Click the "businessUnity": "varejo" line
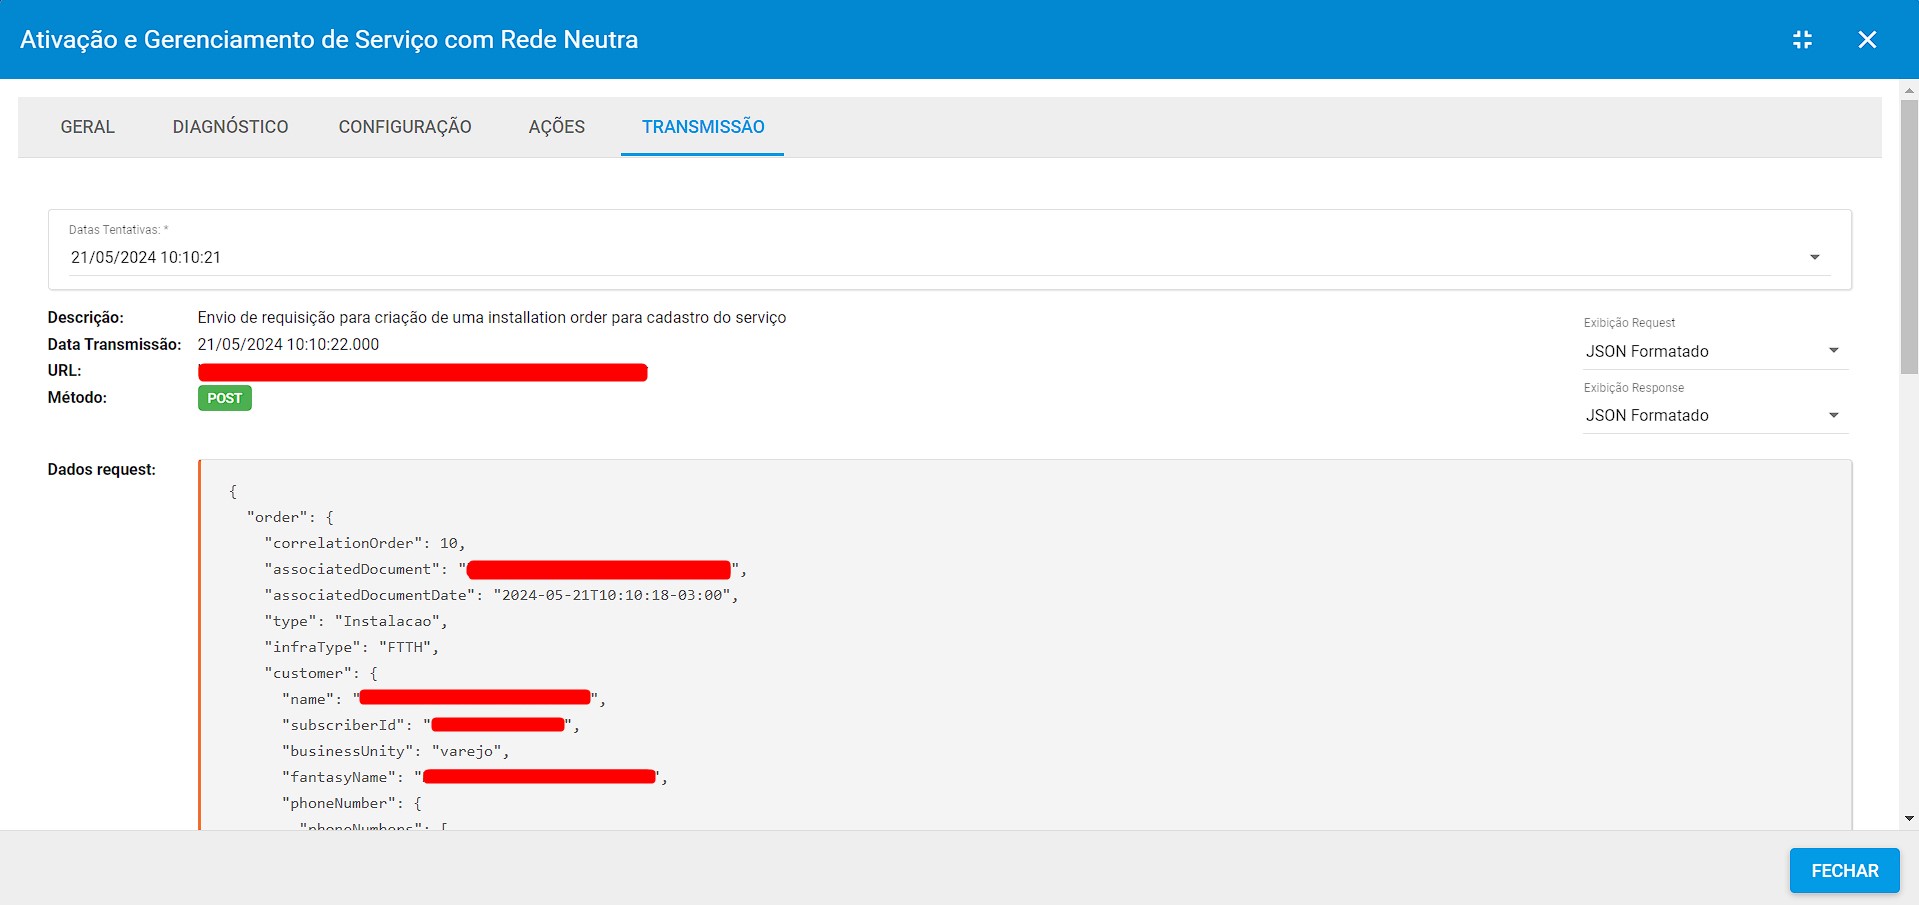 coord(396,751)
